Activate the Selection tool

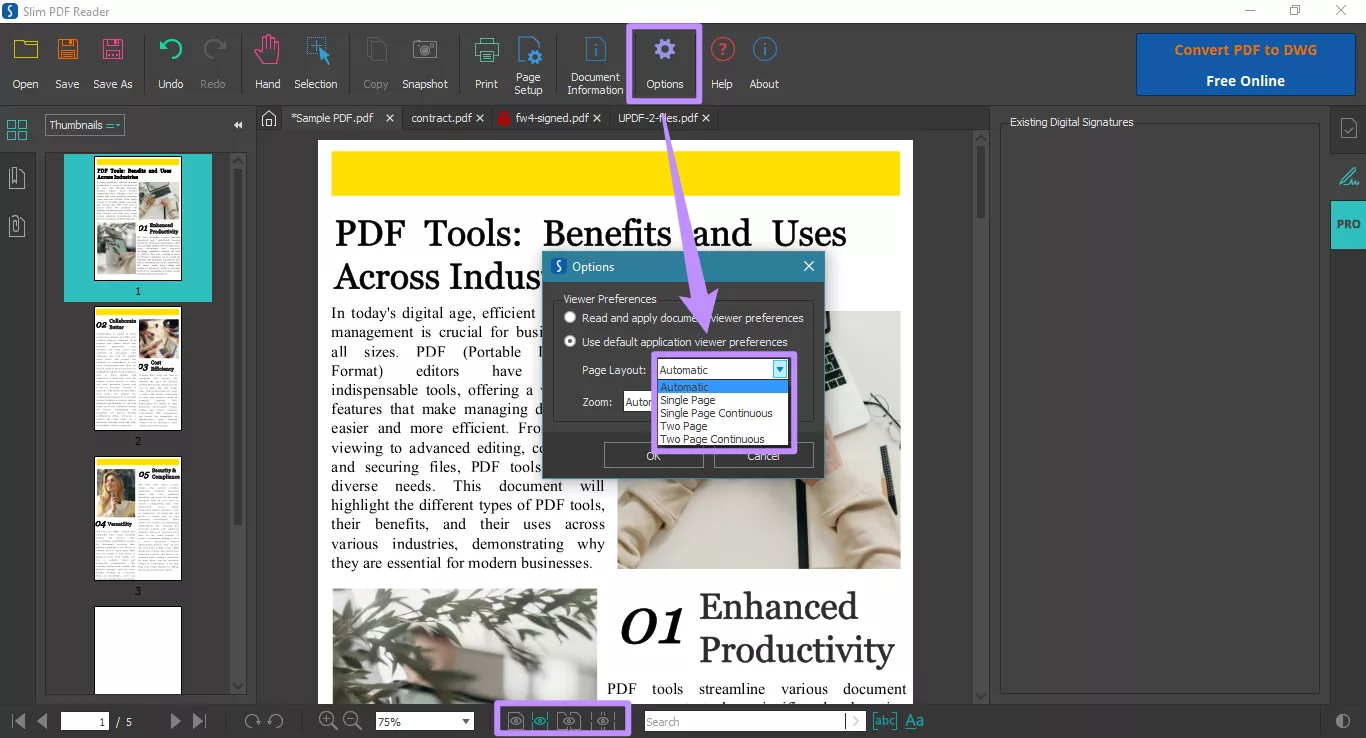pyautogui.click(x=316, y=60)
